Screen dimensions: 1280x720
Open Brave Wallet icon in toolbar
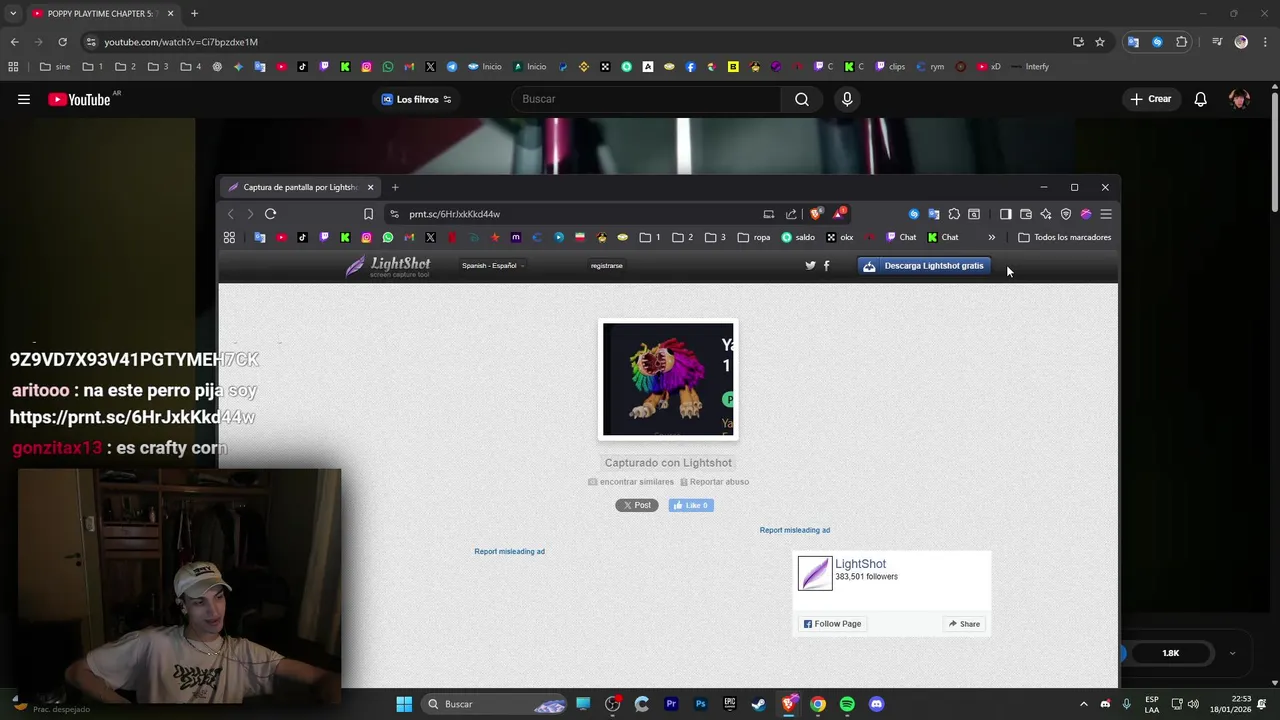click(1026, 214)
